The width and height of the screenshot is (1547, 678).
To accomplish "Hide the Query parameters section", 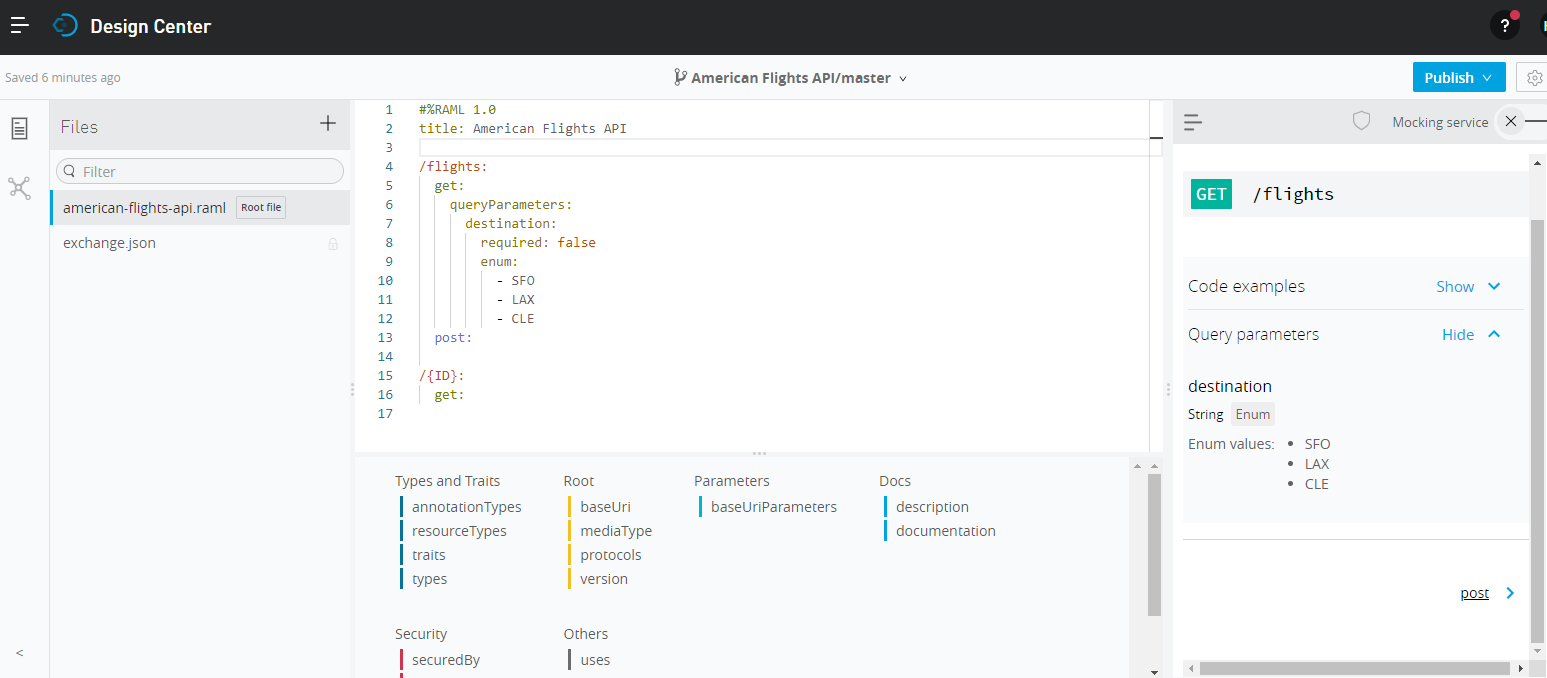I will tap(1471, 334).
